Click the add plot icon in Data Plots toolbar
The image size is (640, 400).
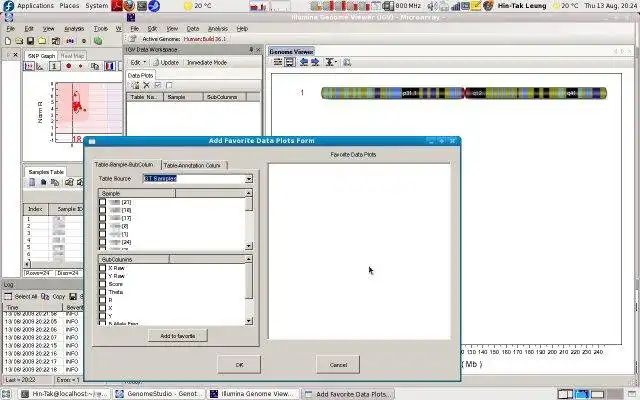(135, 85)
